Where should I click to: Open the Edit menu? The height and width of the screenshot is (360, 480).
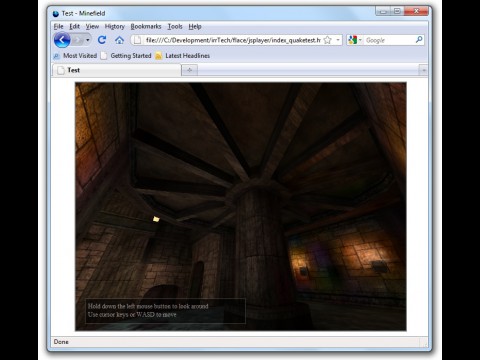[74, 26]
